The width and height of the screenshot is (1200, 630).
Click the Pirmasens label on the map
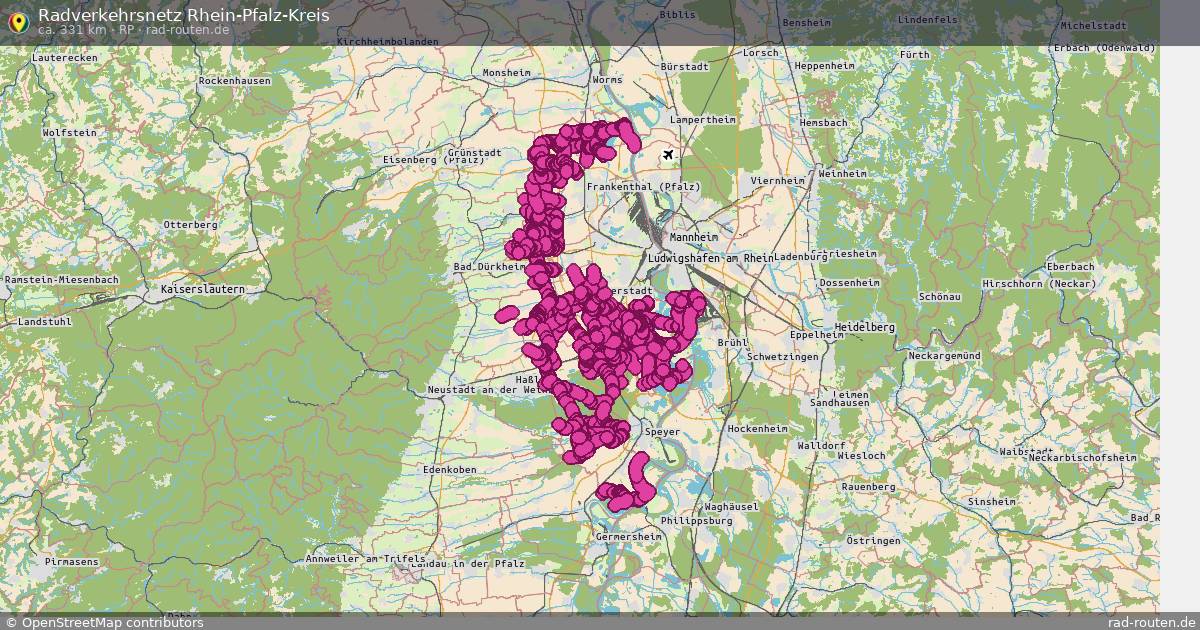pyautogui.click(x=71, y=562)
